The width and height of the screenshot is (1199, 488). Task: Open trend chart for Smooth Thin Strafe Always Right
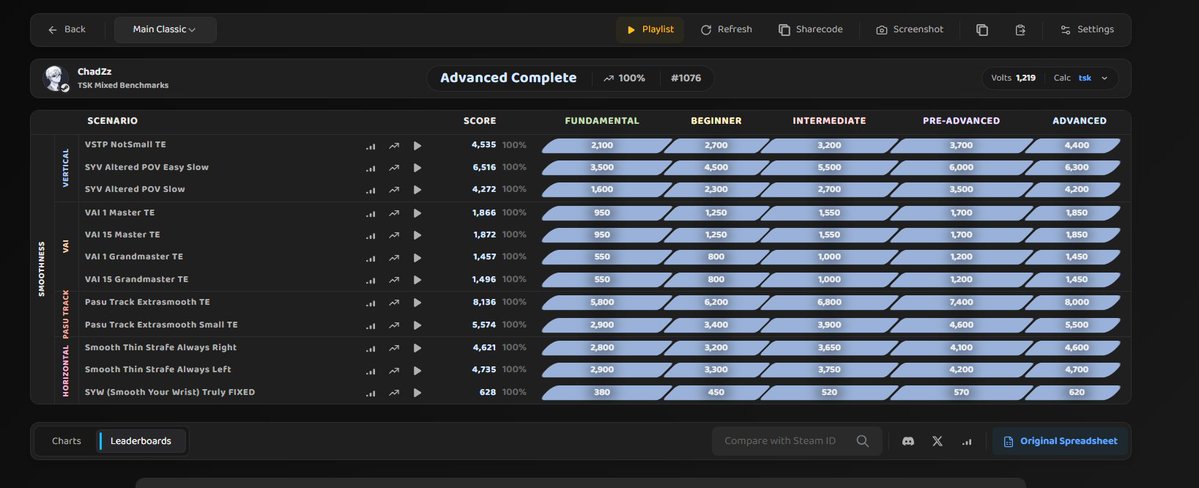pos(394,348)
